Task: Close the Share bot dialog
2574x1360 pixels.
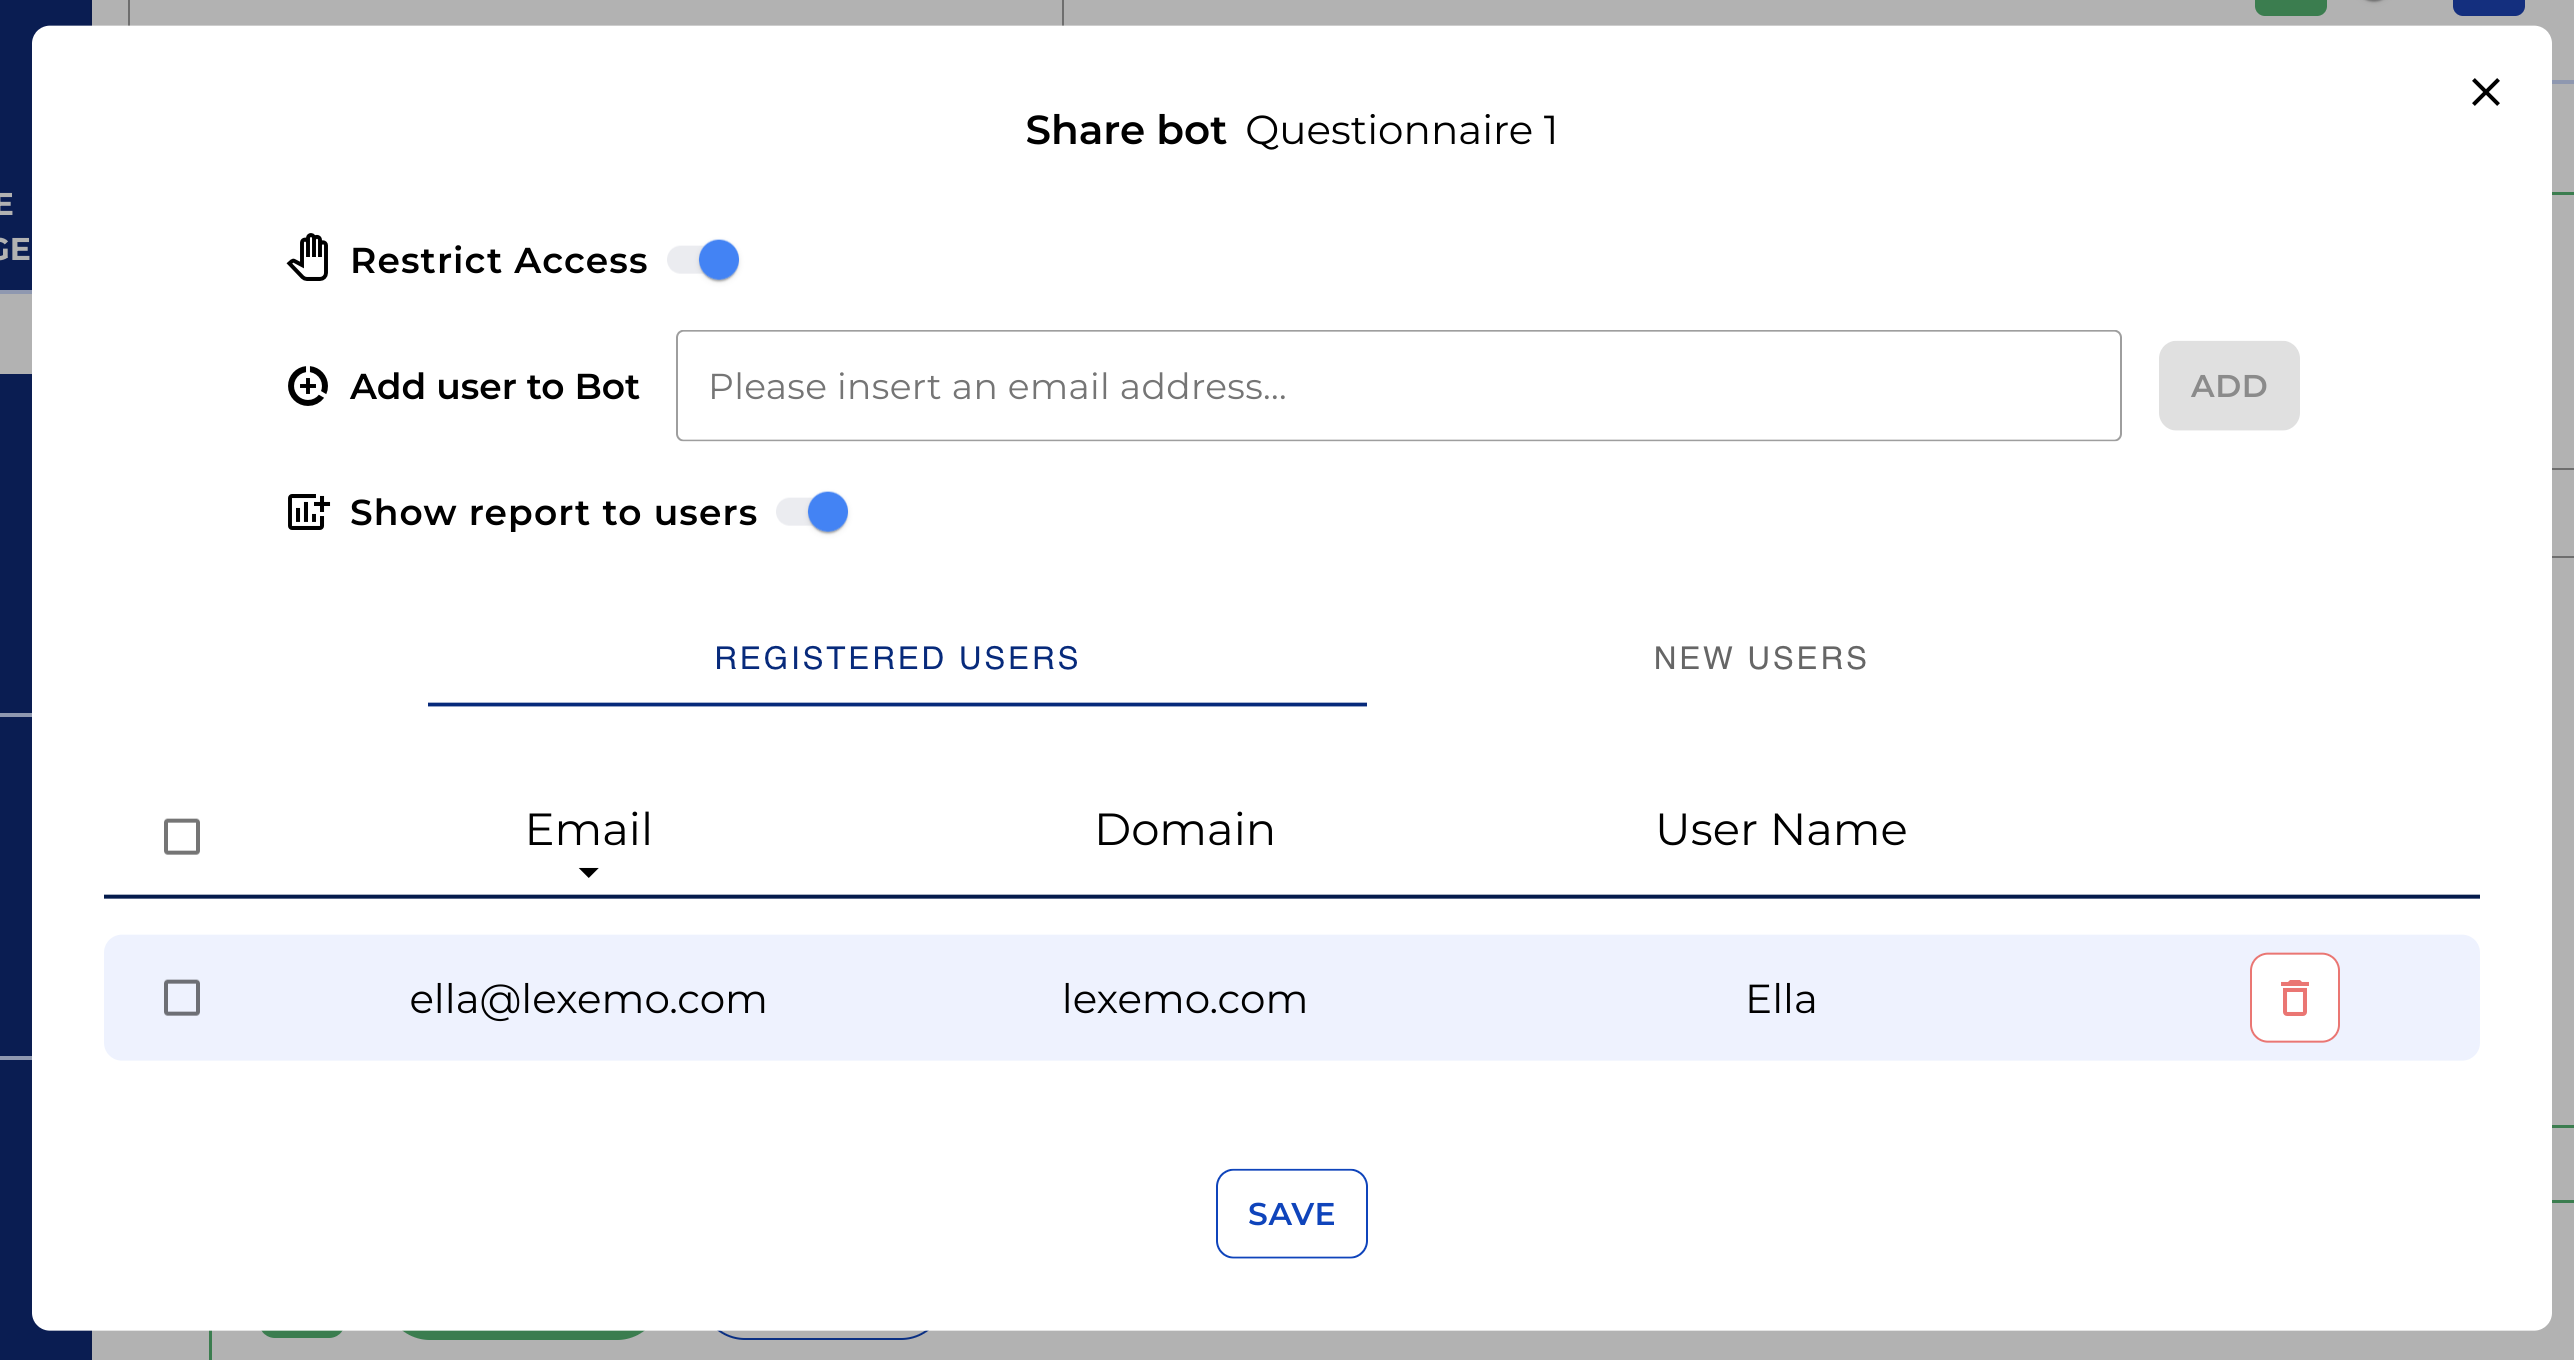Action: click(2485, 92)
